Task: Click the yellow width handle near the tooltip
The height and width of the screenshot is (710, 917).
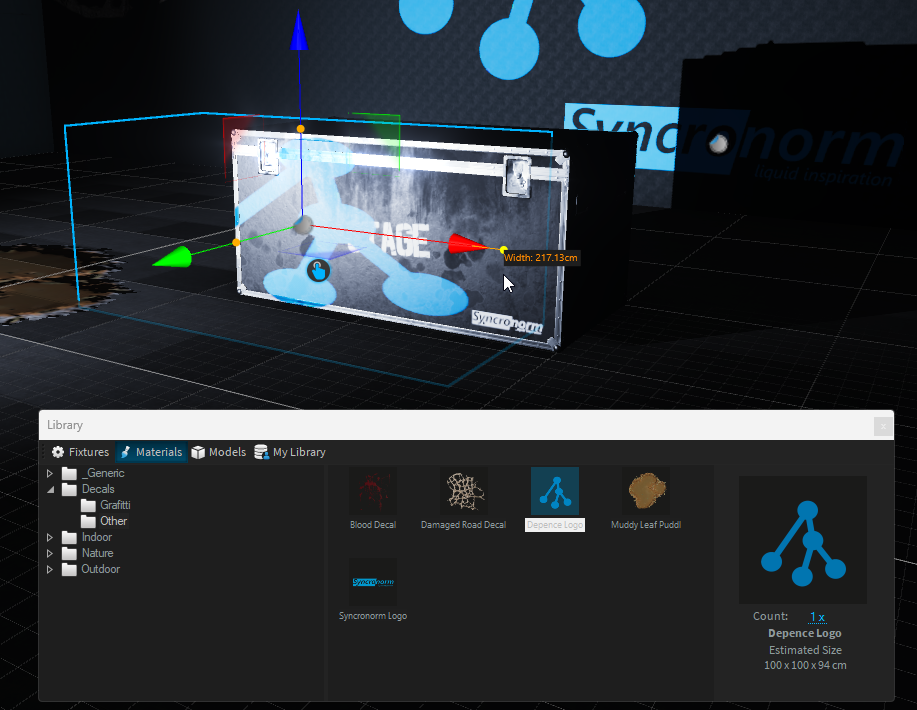Action: pyautogui.click(x=504, y=250)
